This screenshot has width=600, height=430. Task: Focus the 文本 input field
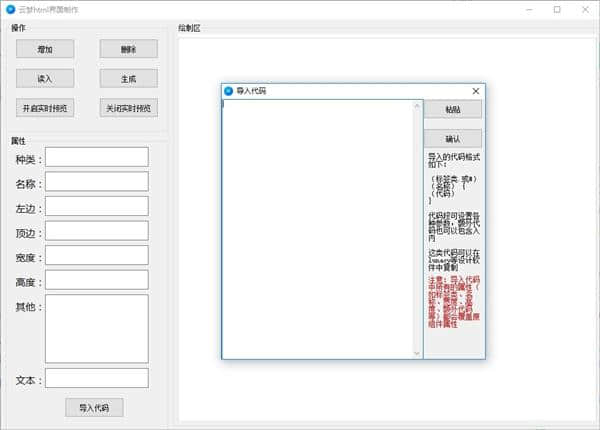point(97,378)
